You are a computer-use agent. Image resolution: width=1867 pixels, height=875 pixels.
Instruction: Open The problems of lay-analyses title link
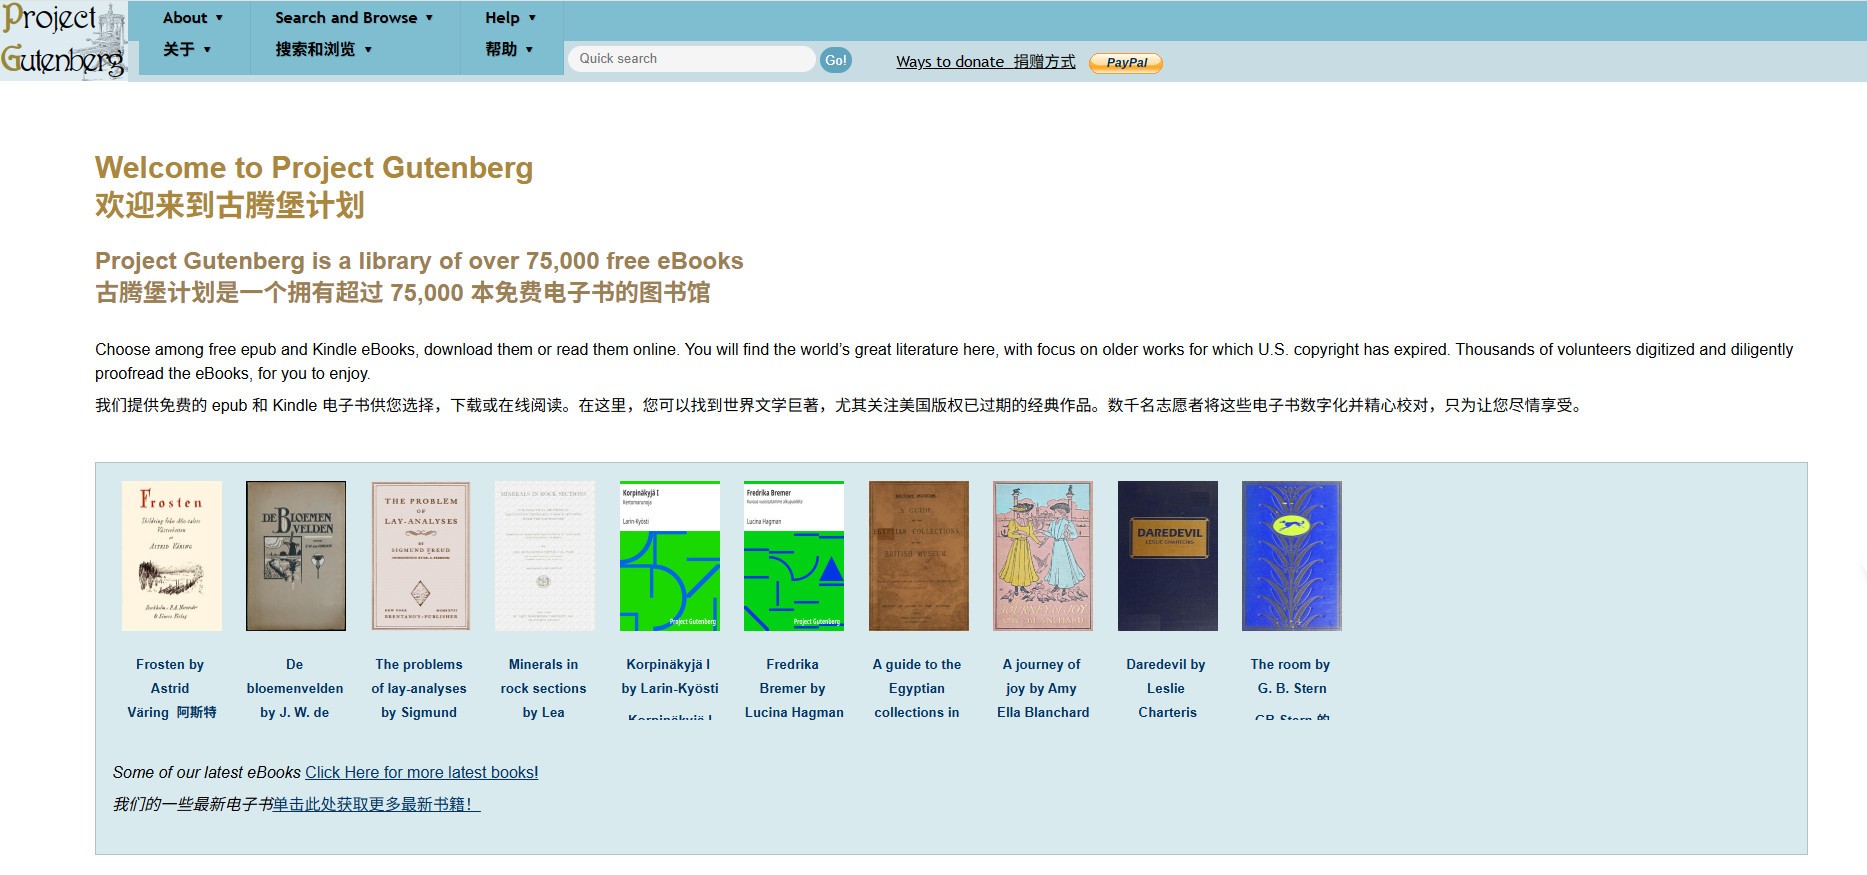(419, 688)
